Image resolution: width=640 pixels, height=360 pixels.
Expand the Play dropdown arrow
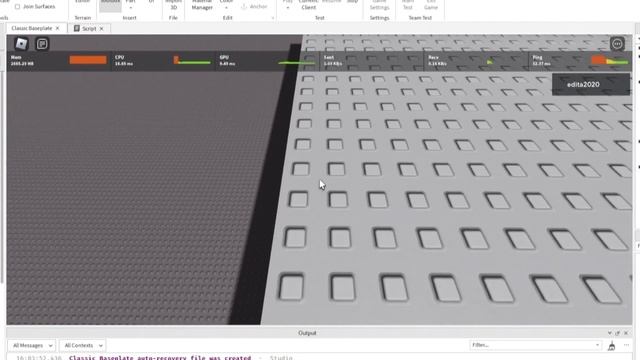(288, 8)
